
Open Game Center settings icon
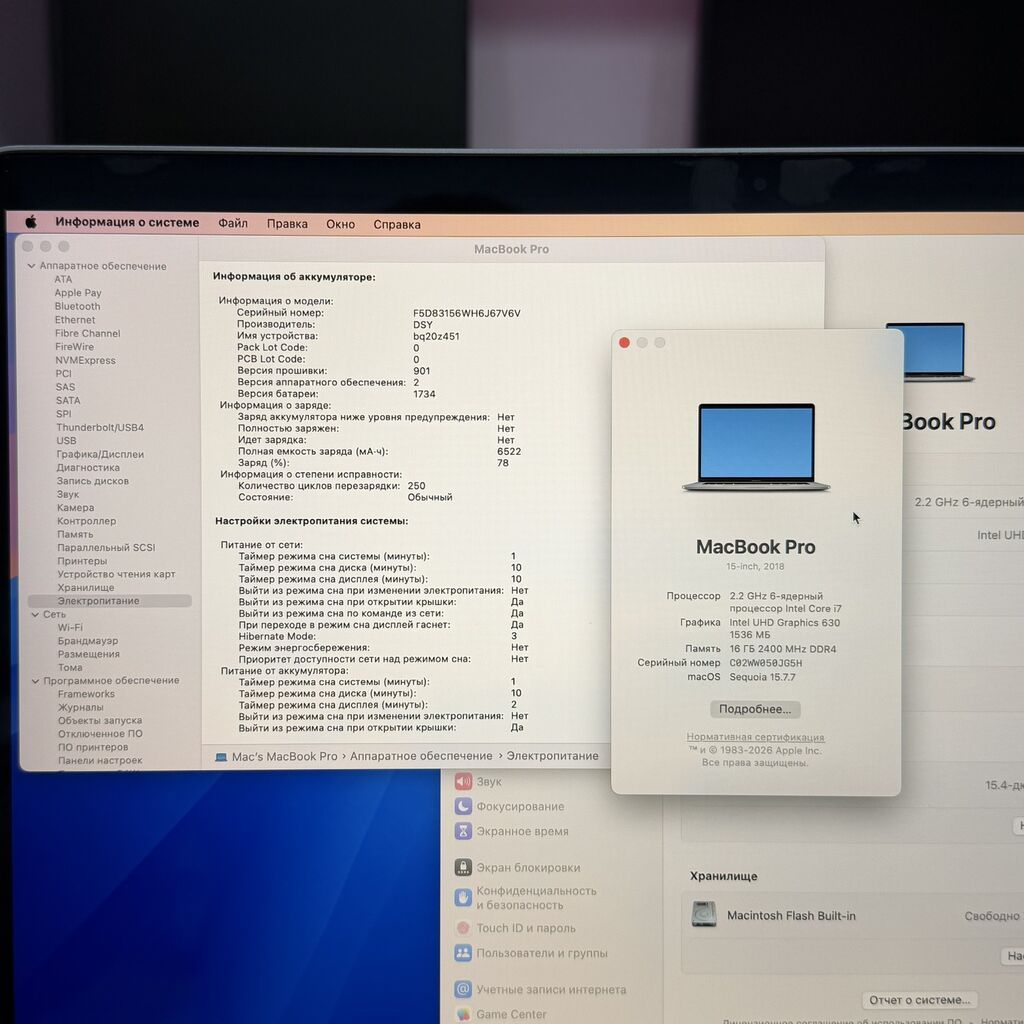coord(463,1014)
